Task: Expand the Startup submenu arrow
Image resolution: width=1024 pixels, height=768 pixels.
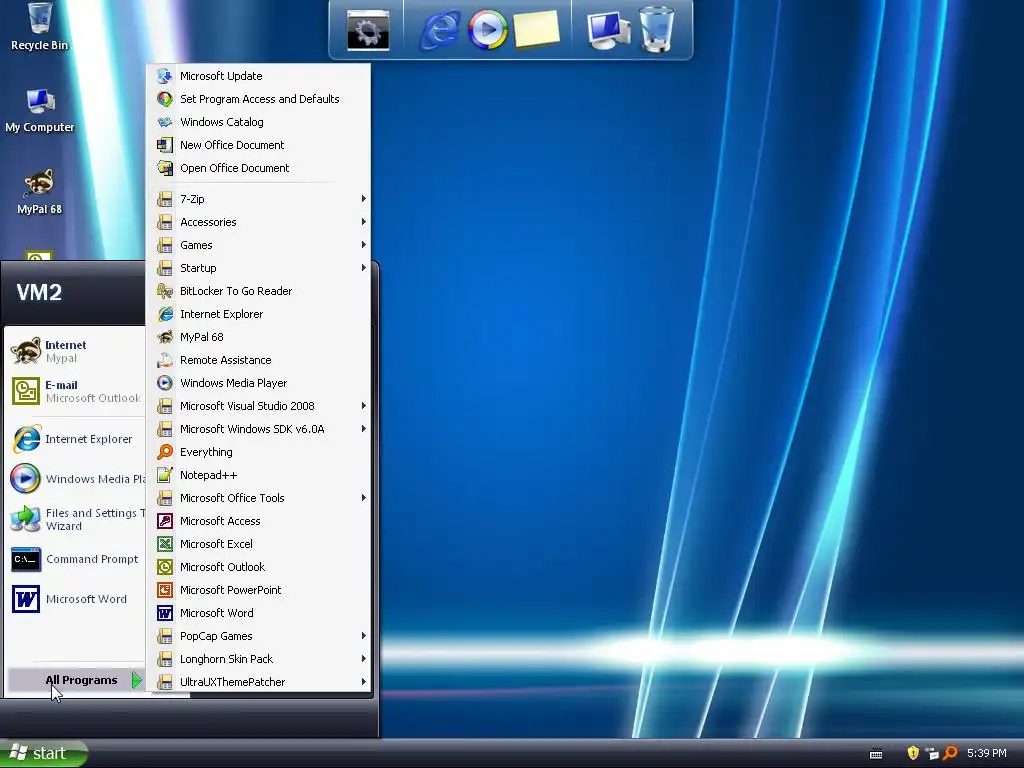Action: 364,267
